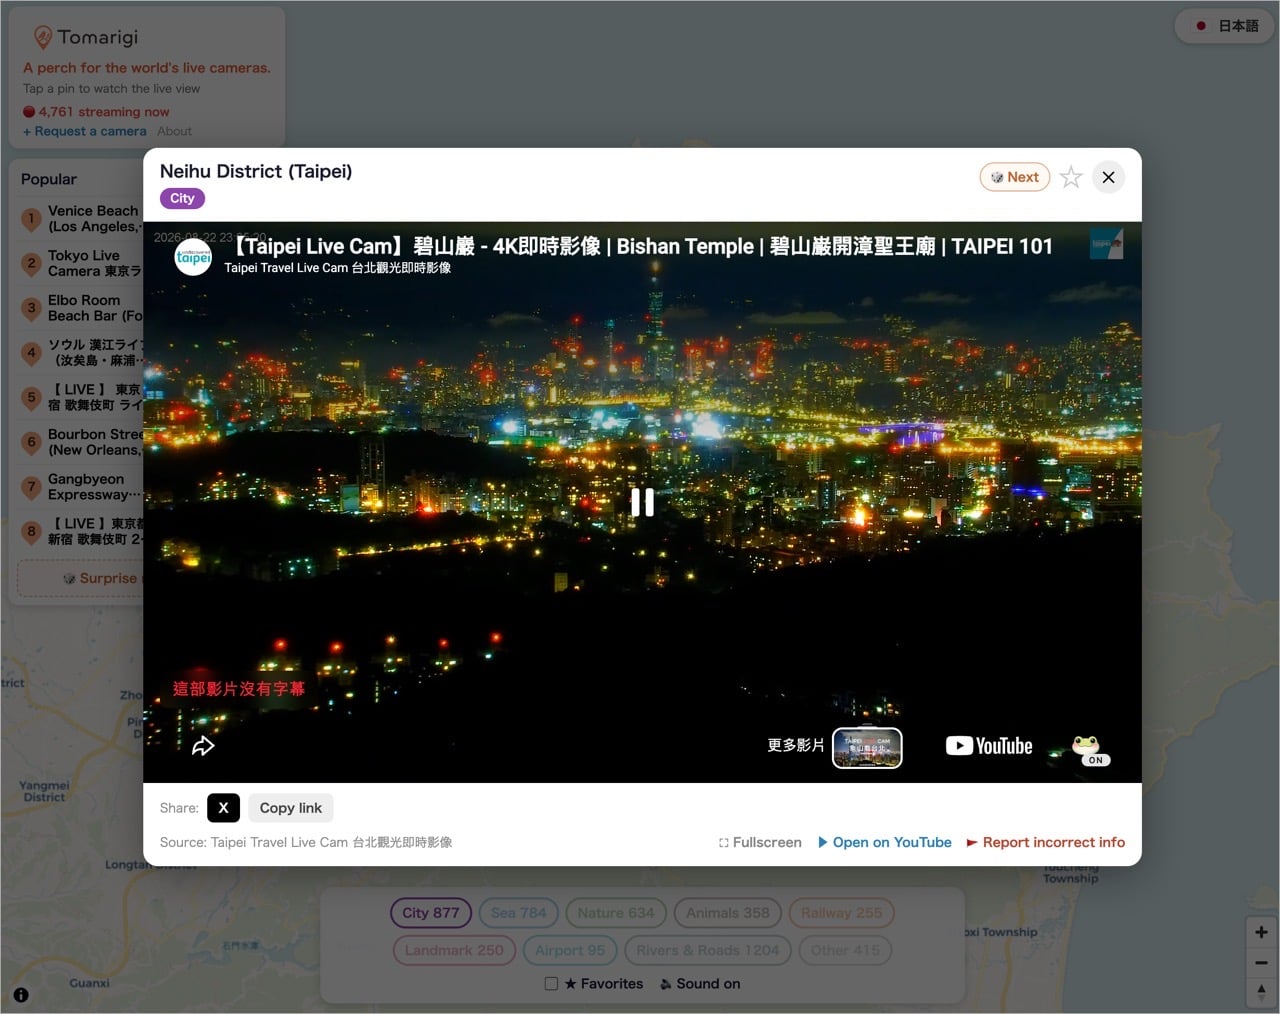1280x1014 pixels.
Task: Filter by Other 415 category
Action: 845,950
